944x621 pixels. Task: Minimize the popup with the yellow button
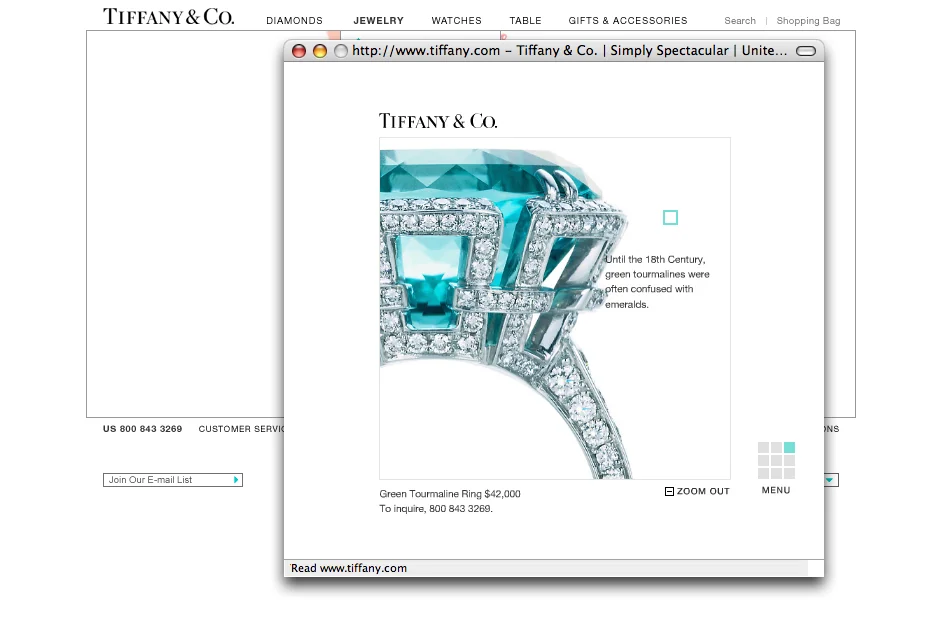click(x=320, y=51)
